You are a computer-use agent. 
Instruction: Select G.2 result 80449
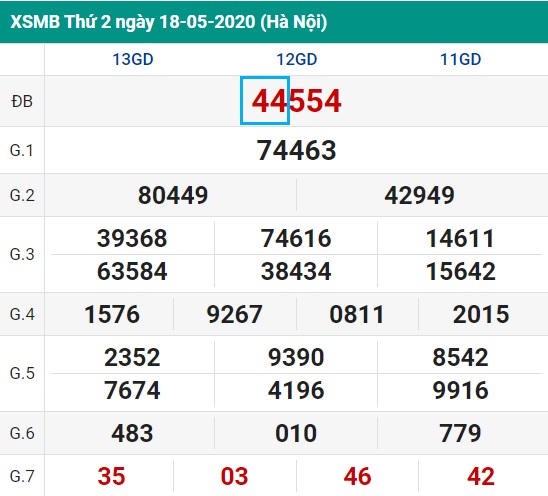point(173,195)
